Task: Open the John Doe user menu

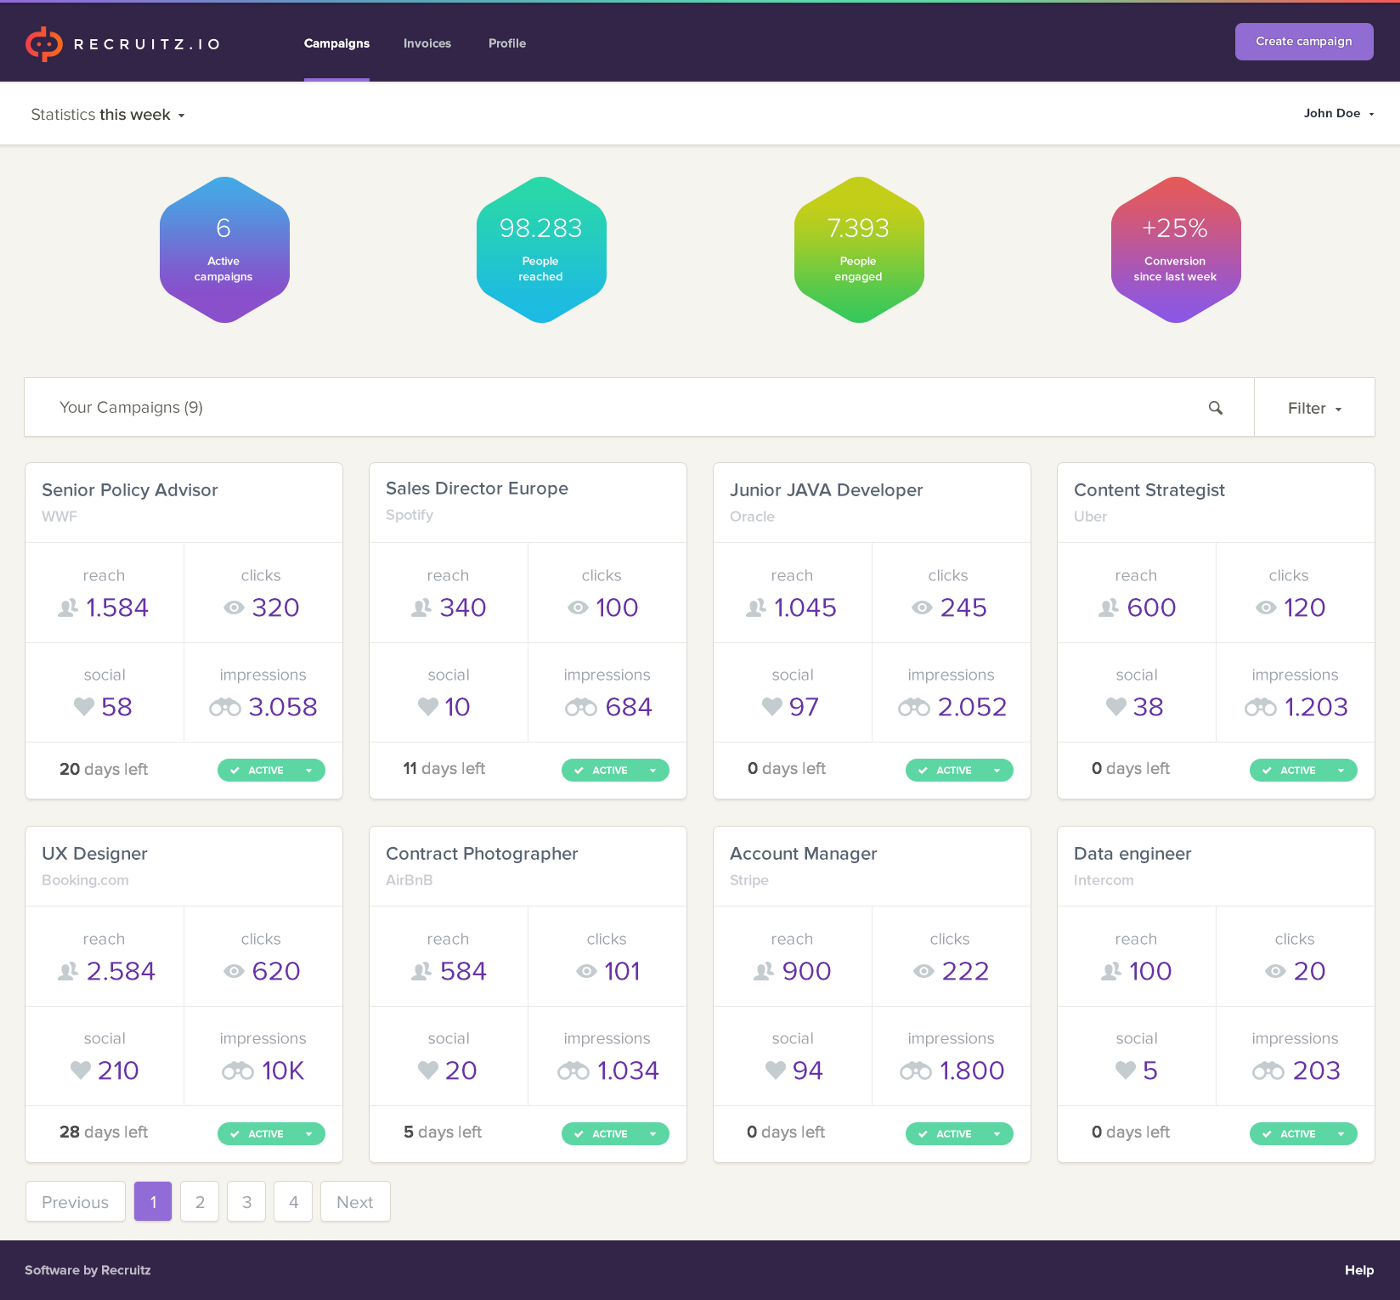Action: [1339, 113]
